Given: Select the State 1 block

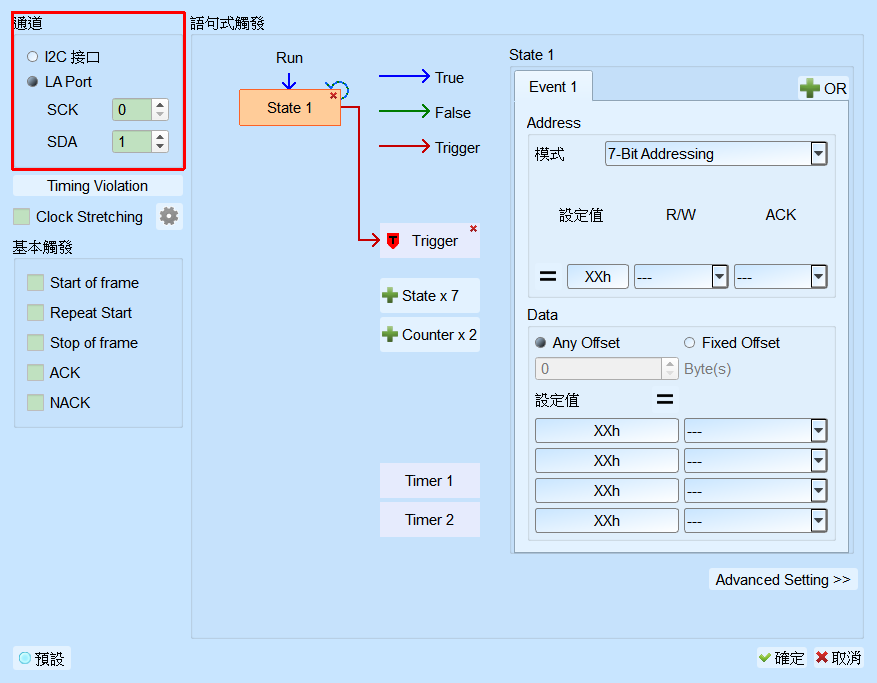Looking at the screenshot, I should click(290, 107).
